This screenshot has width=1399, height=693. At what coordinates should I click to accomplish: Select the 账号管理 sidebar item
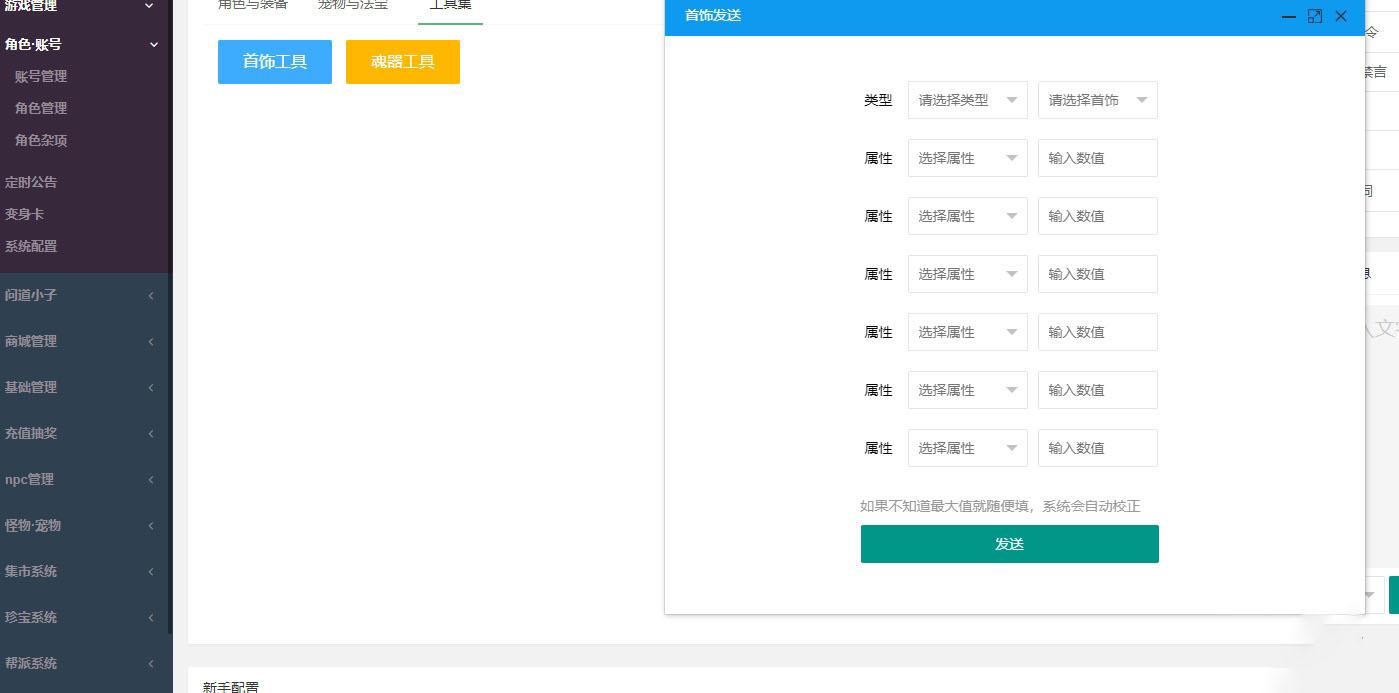pyautogui.click(x=41, y=76)
